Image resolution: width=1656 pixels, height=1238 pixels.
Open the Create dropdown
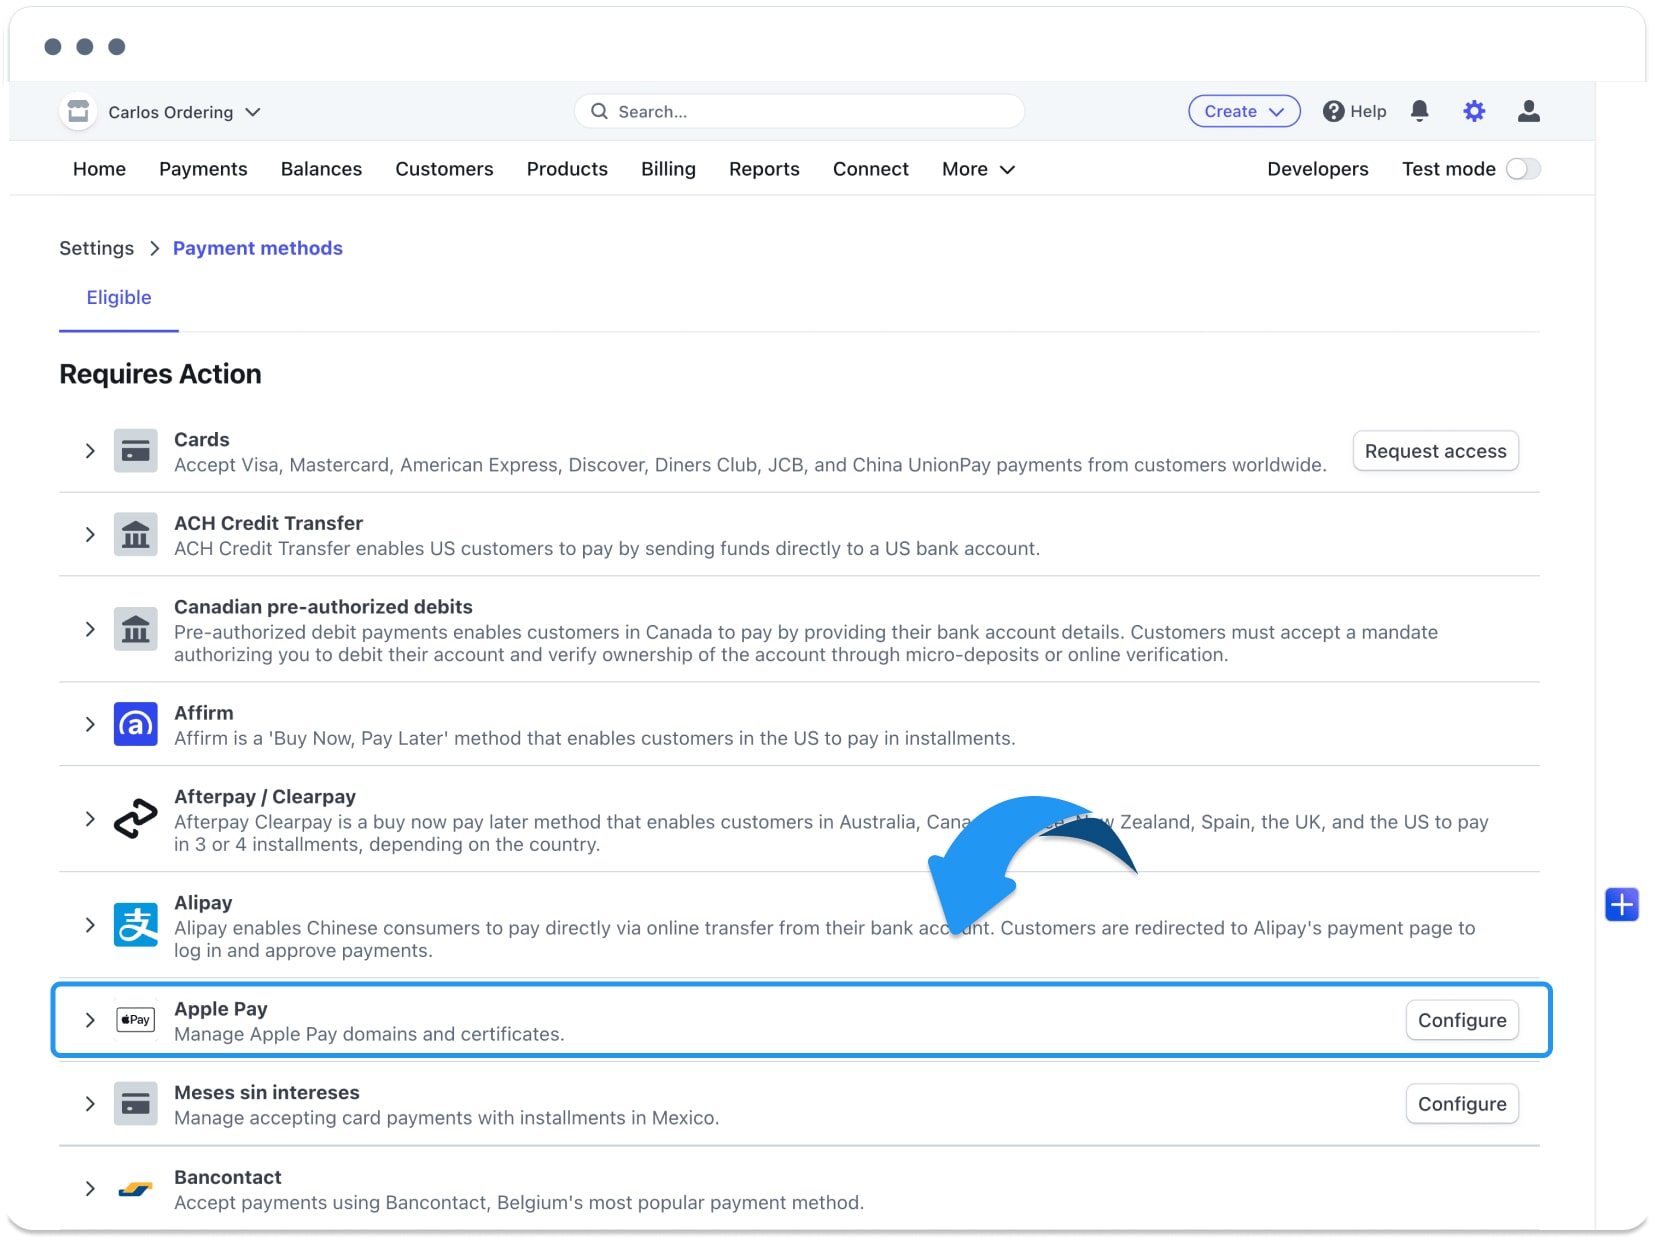tap(1244, 111)
